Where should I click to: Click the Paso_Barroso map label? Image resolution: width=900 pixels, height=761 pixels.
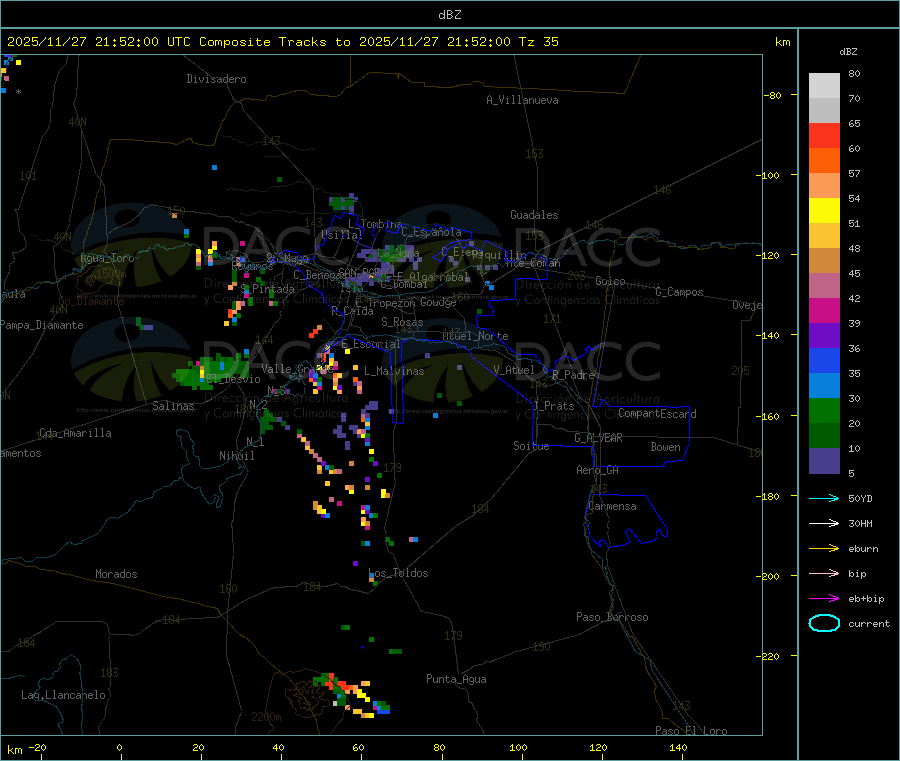[x=612, y=617]
